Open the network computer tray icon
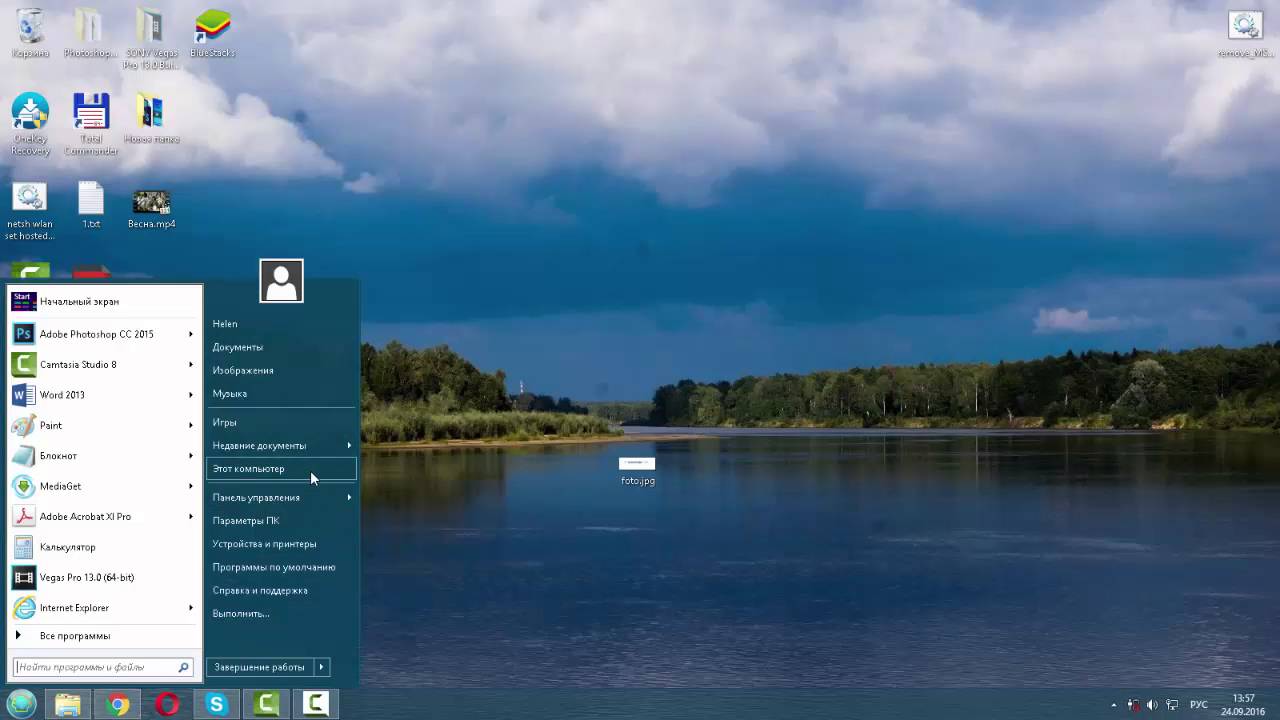This screenshot has width=1280, height=720. pyautogui.click(x=1172, y=705)
